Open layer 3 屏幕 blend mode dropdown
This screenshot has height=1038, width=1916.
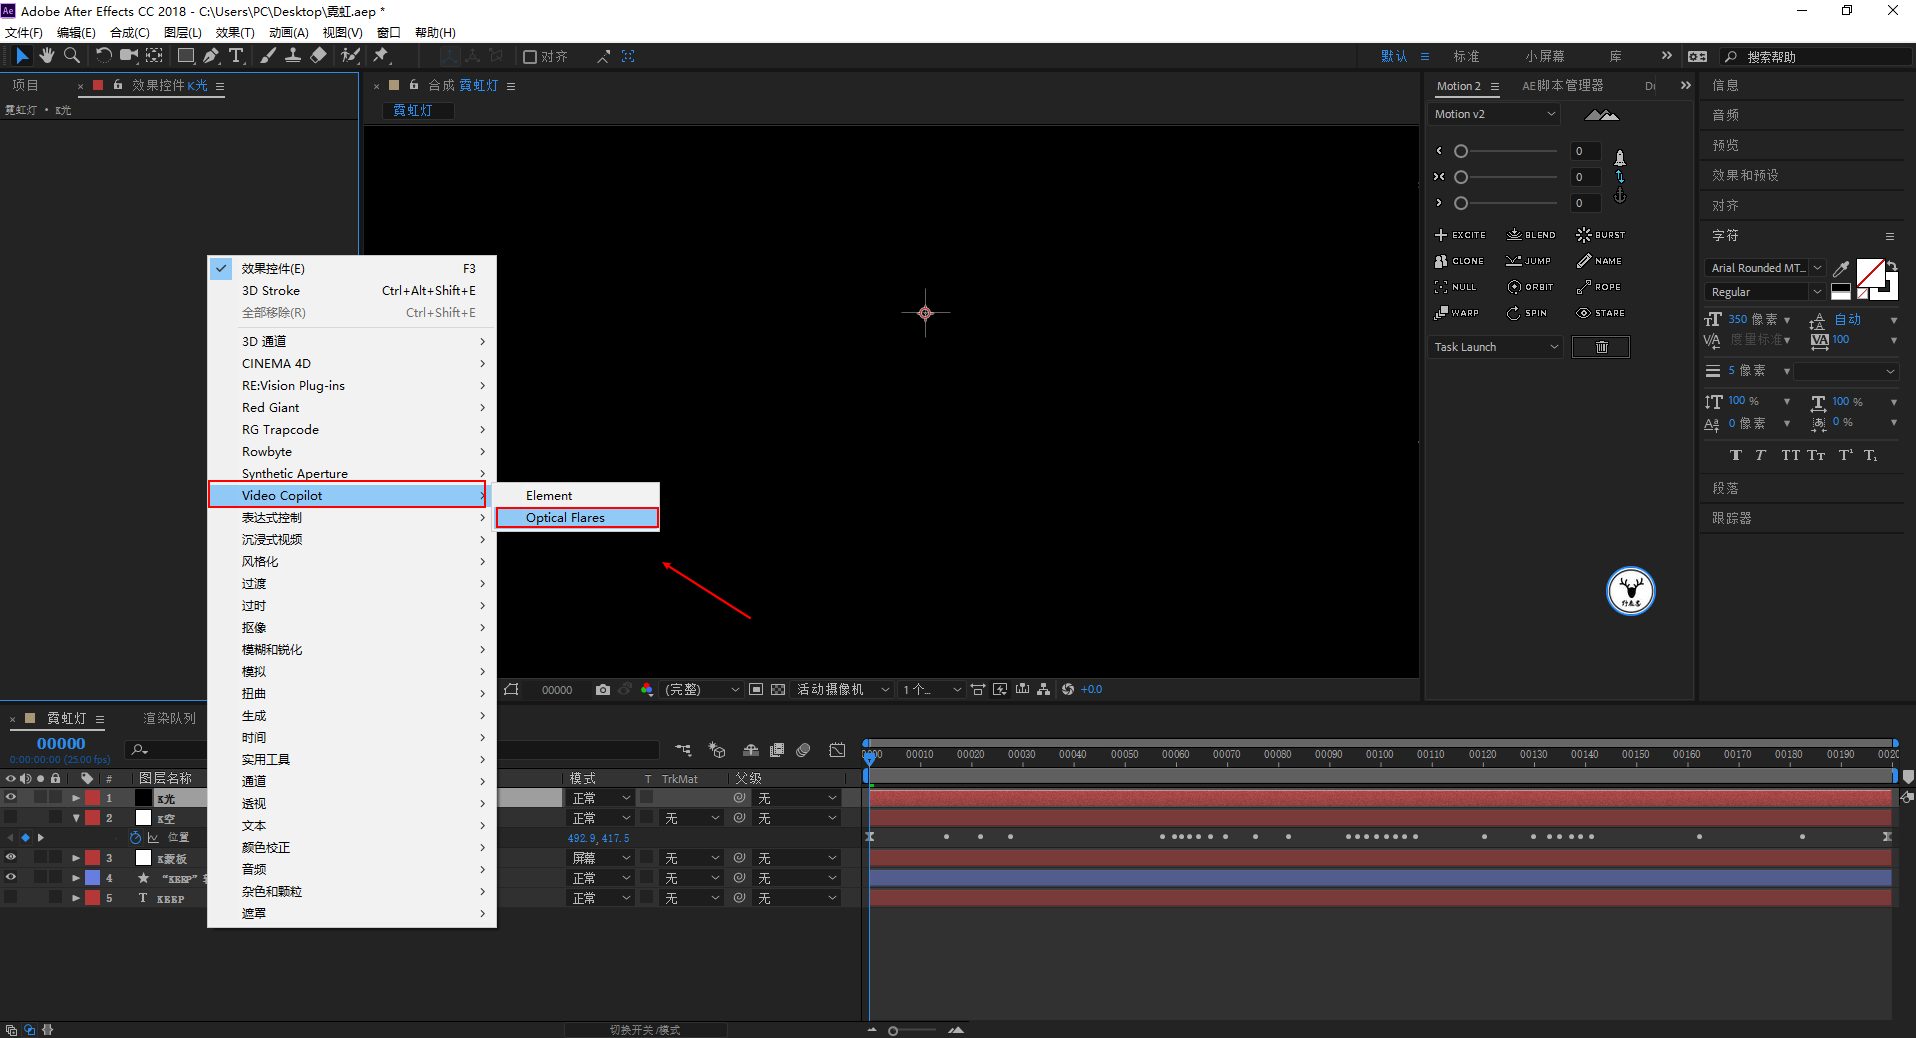pos(601,858)
